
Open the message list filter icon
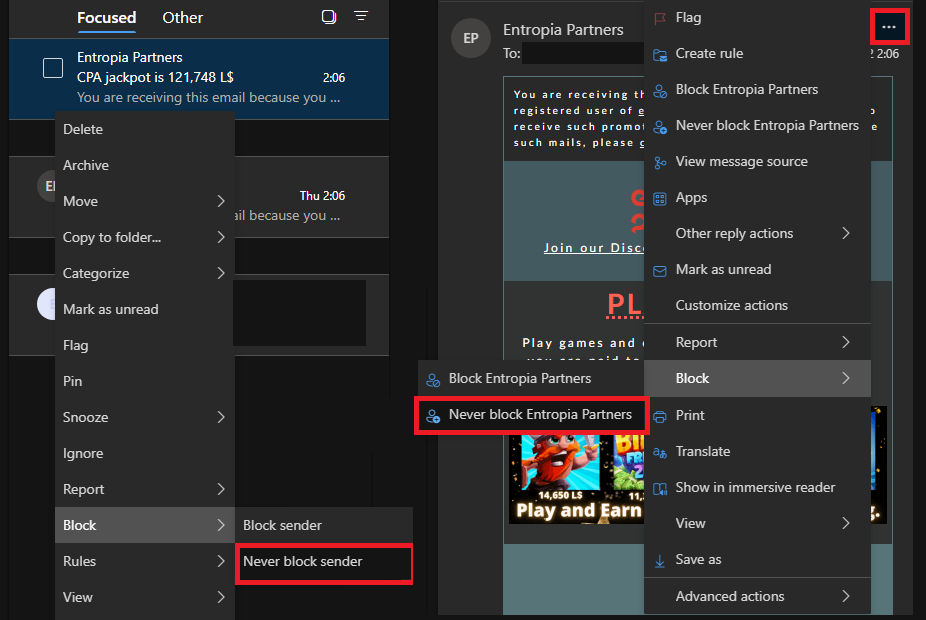(x=361, y=16)
